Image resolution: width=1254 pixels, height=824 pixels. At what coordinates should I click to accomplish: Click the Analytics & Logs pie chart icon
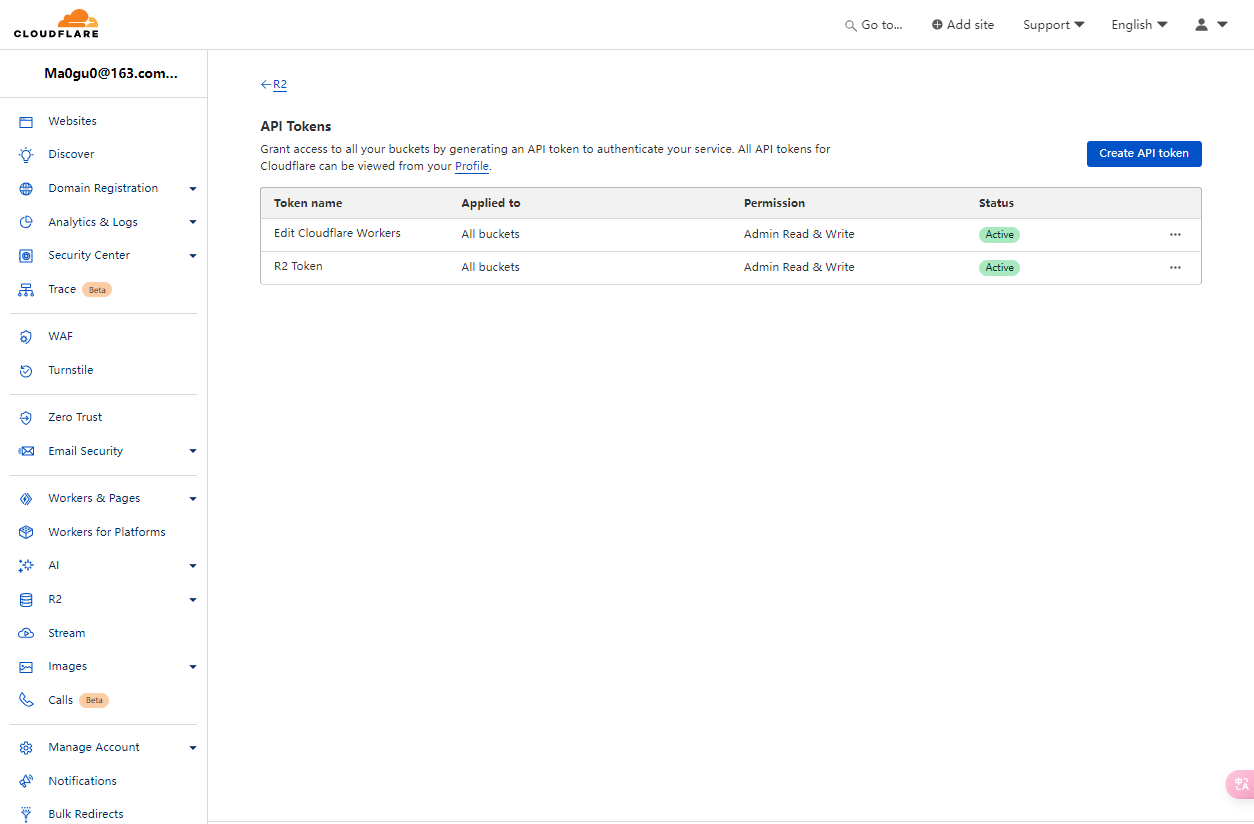[x=26, y=222]
